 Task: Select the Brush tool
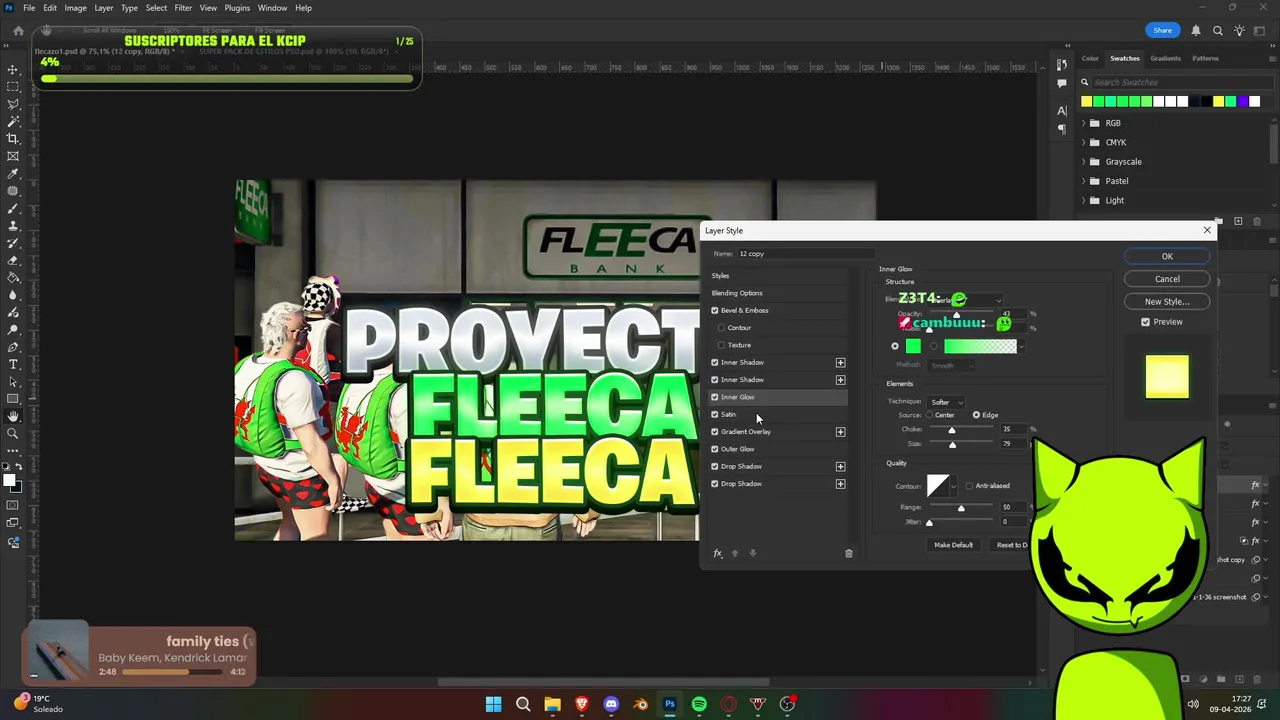[13, 208]
